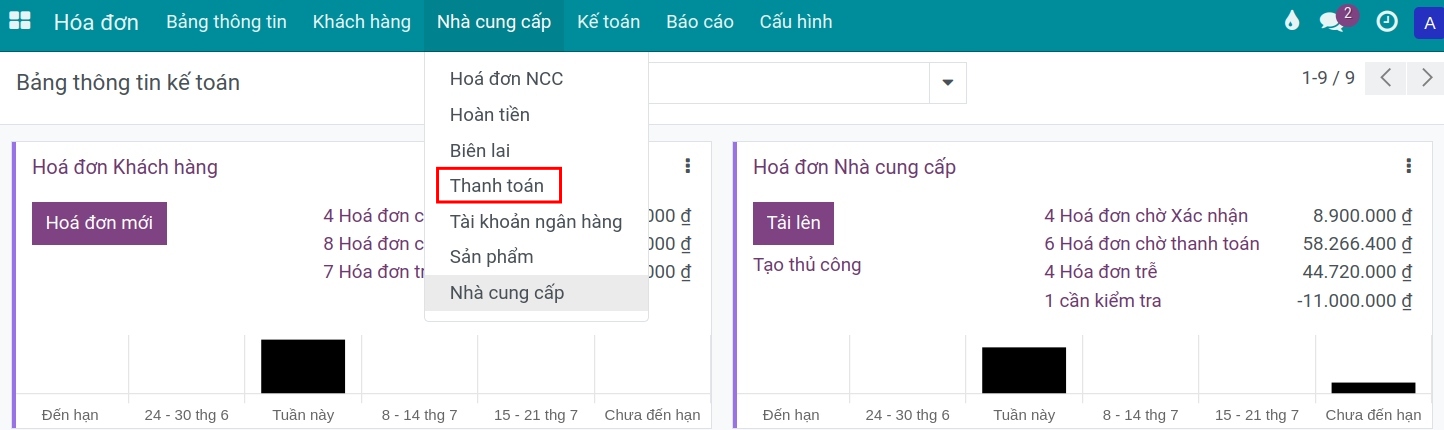
Task: Open the Báo cáo menu
Action: click(700, 22)
